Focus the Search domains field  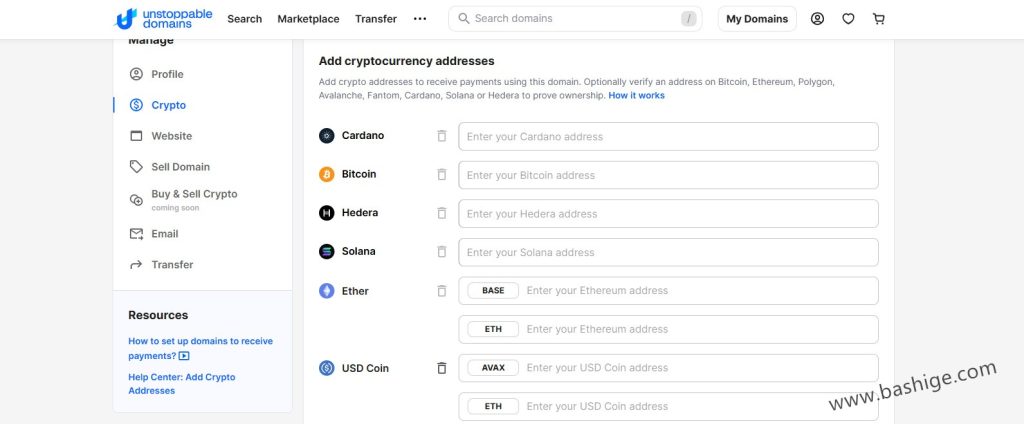tap(575, 19)
